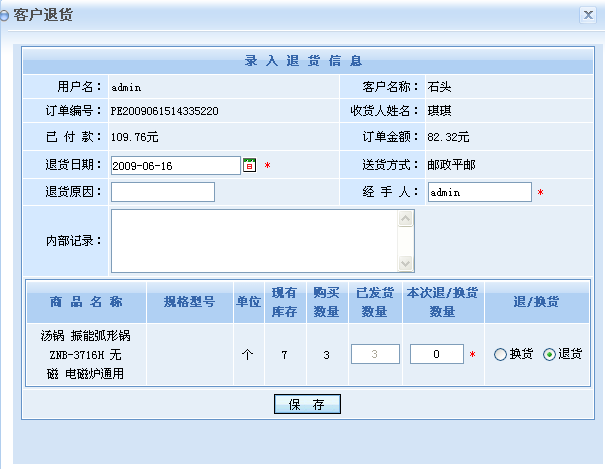Click the 内部记录 scrollbar up arrow
Image resolution: width=605 pixels, height=469 pixels.
tap(406, 217)
